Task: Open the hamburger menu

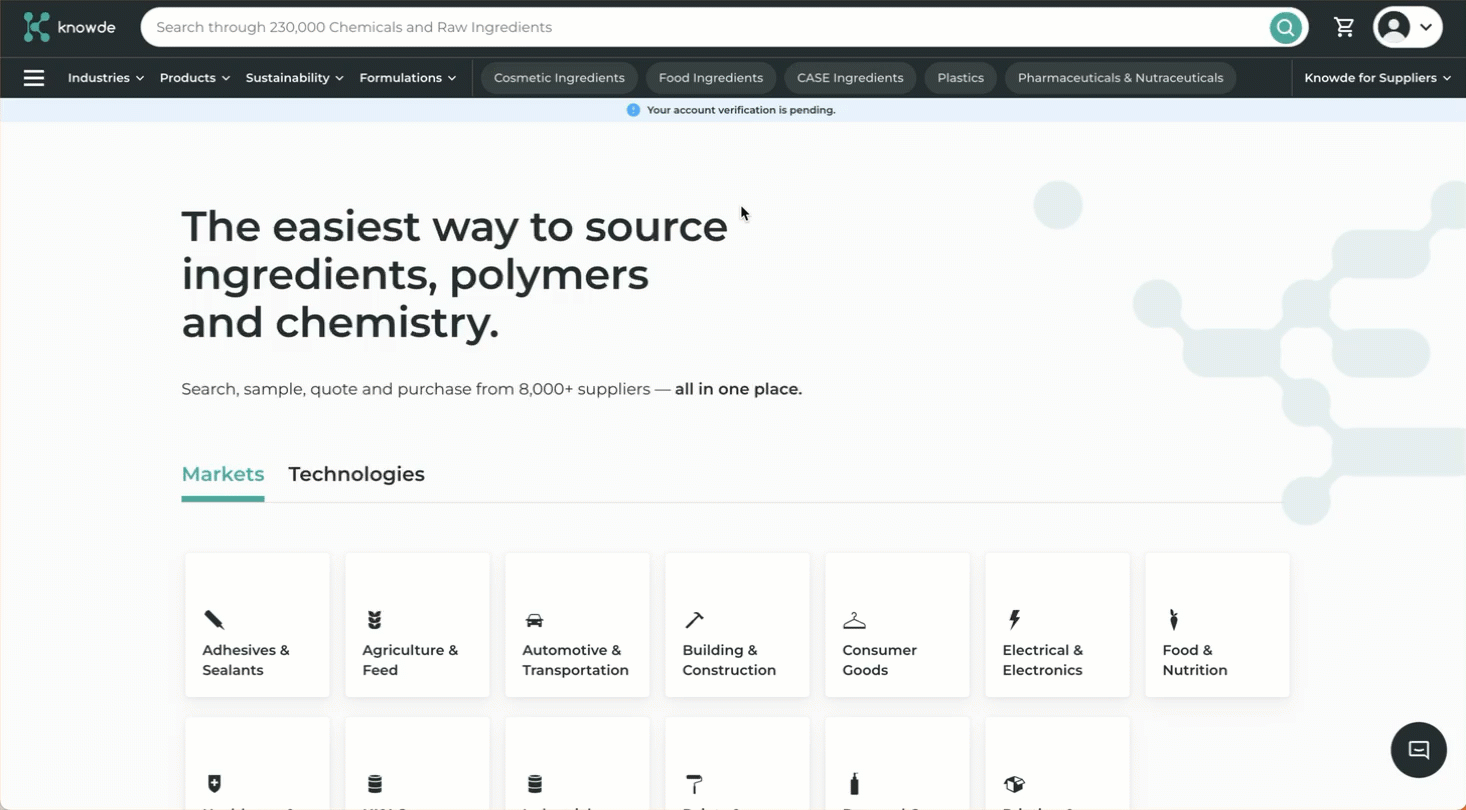Action: tap(34, 78)
